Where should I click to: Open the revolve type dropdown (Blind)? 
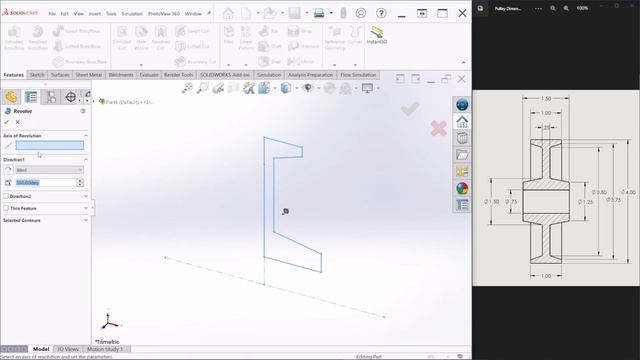pos(49,170)
